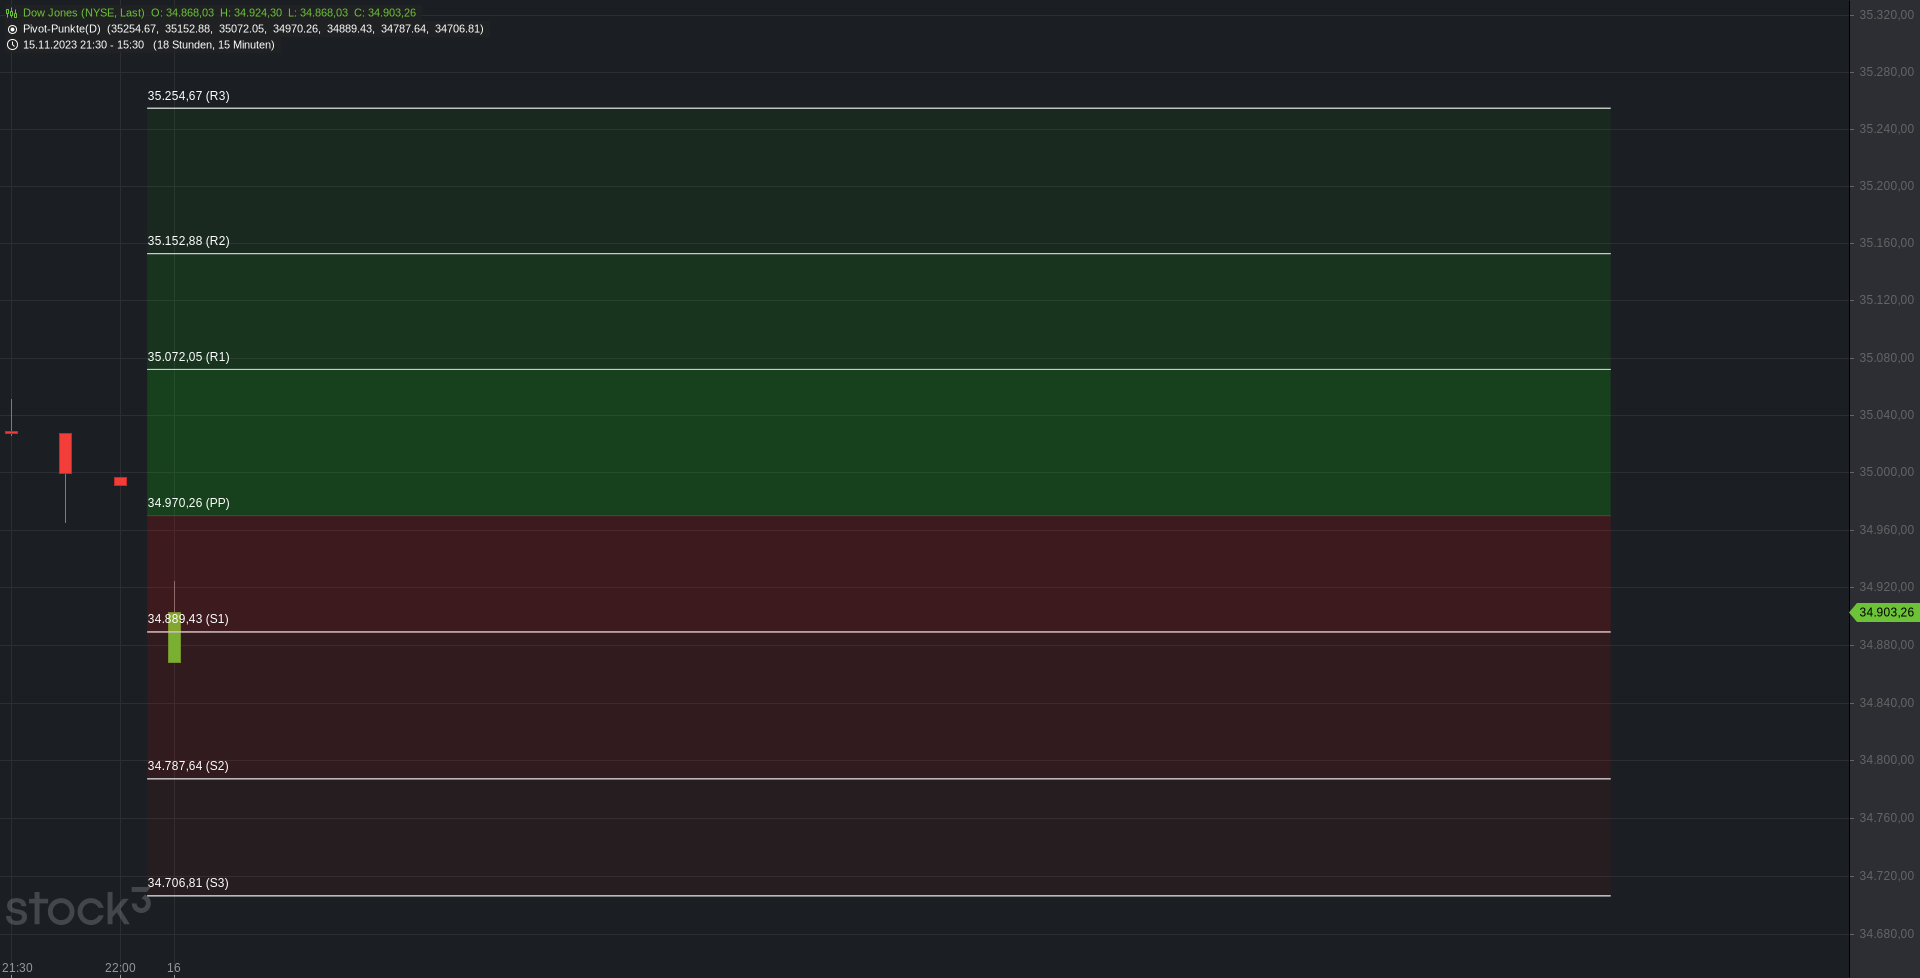Click the Pivot-Punkte indicator circle icon
Screen dimensions: 1920x978
pyautogui.click(x=12, y=29)
